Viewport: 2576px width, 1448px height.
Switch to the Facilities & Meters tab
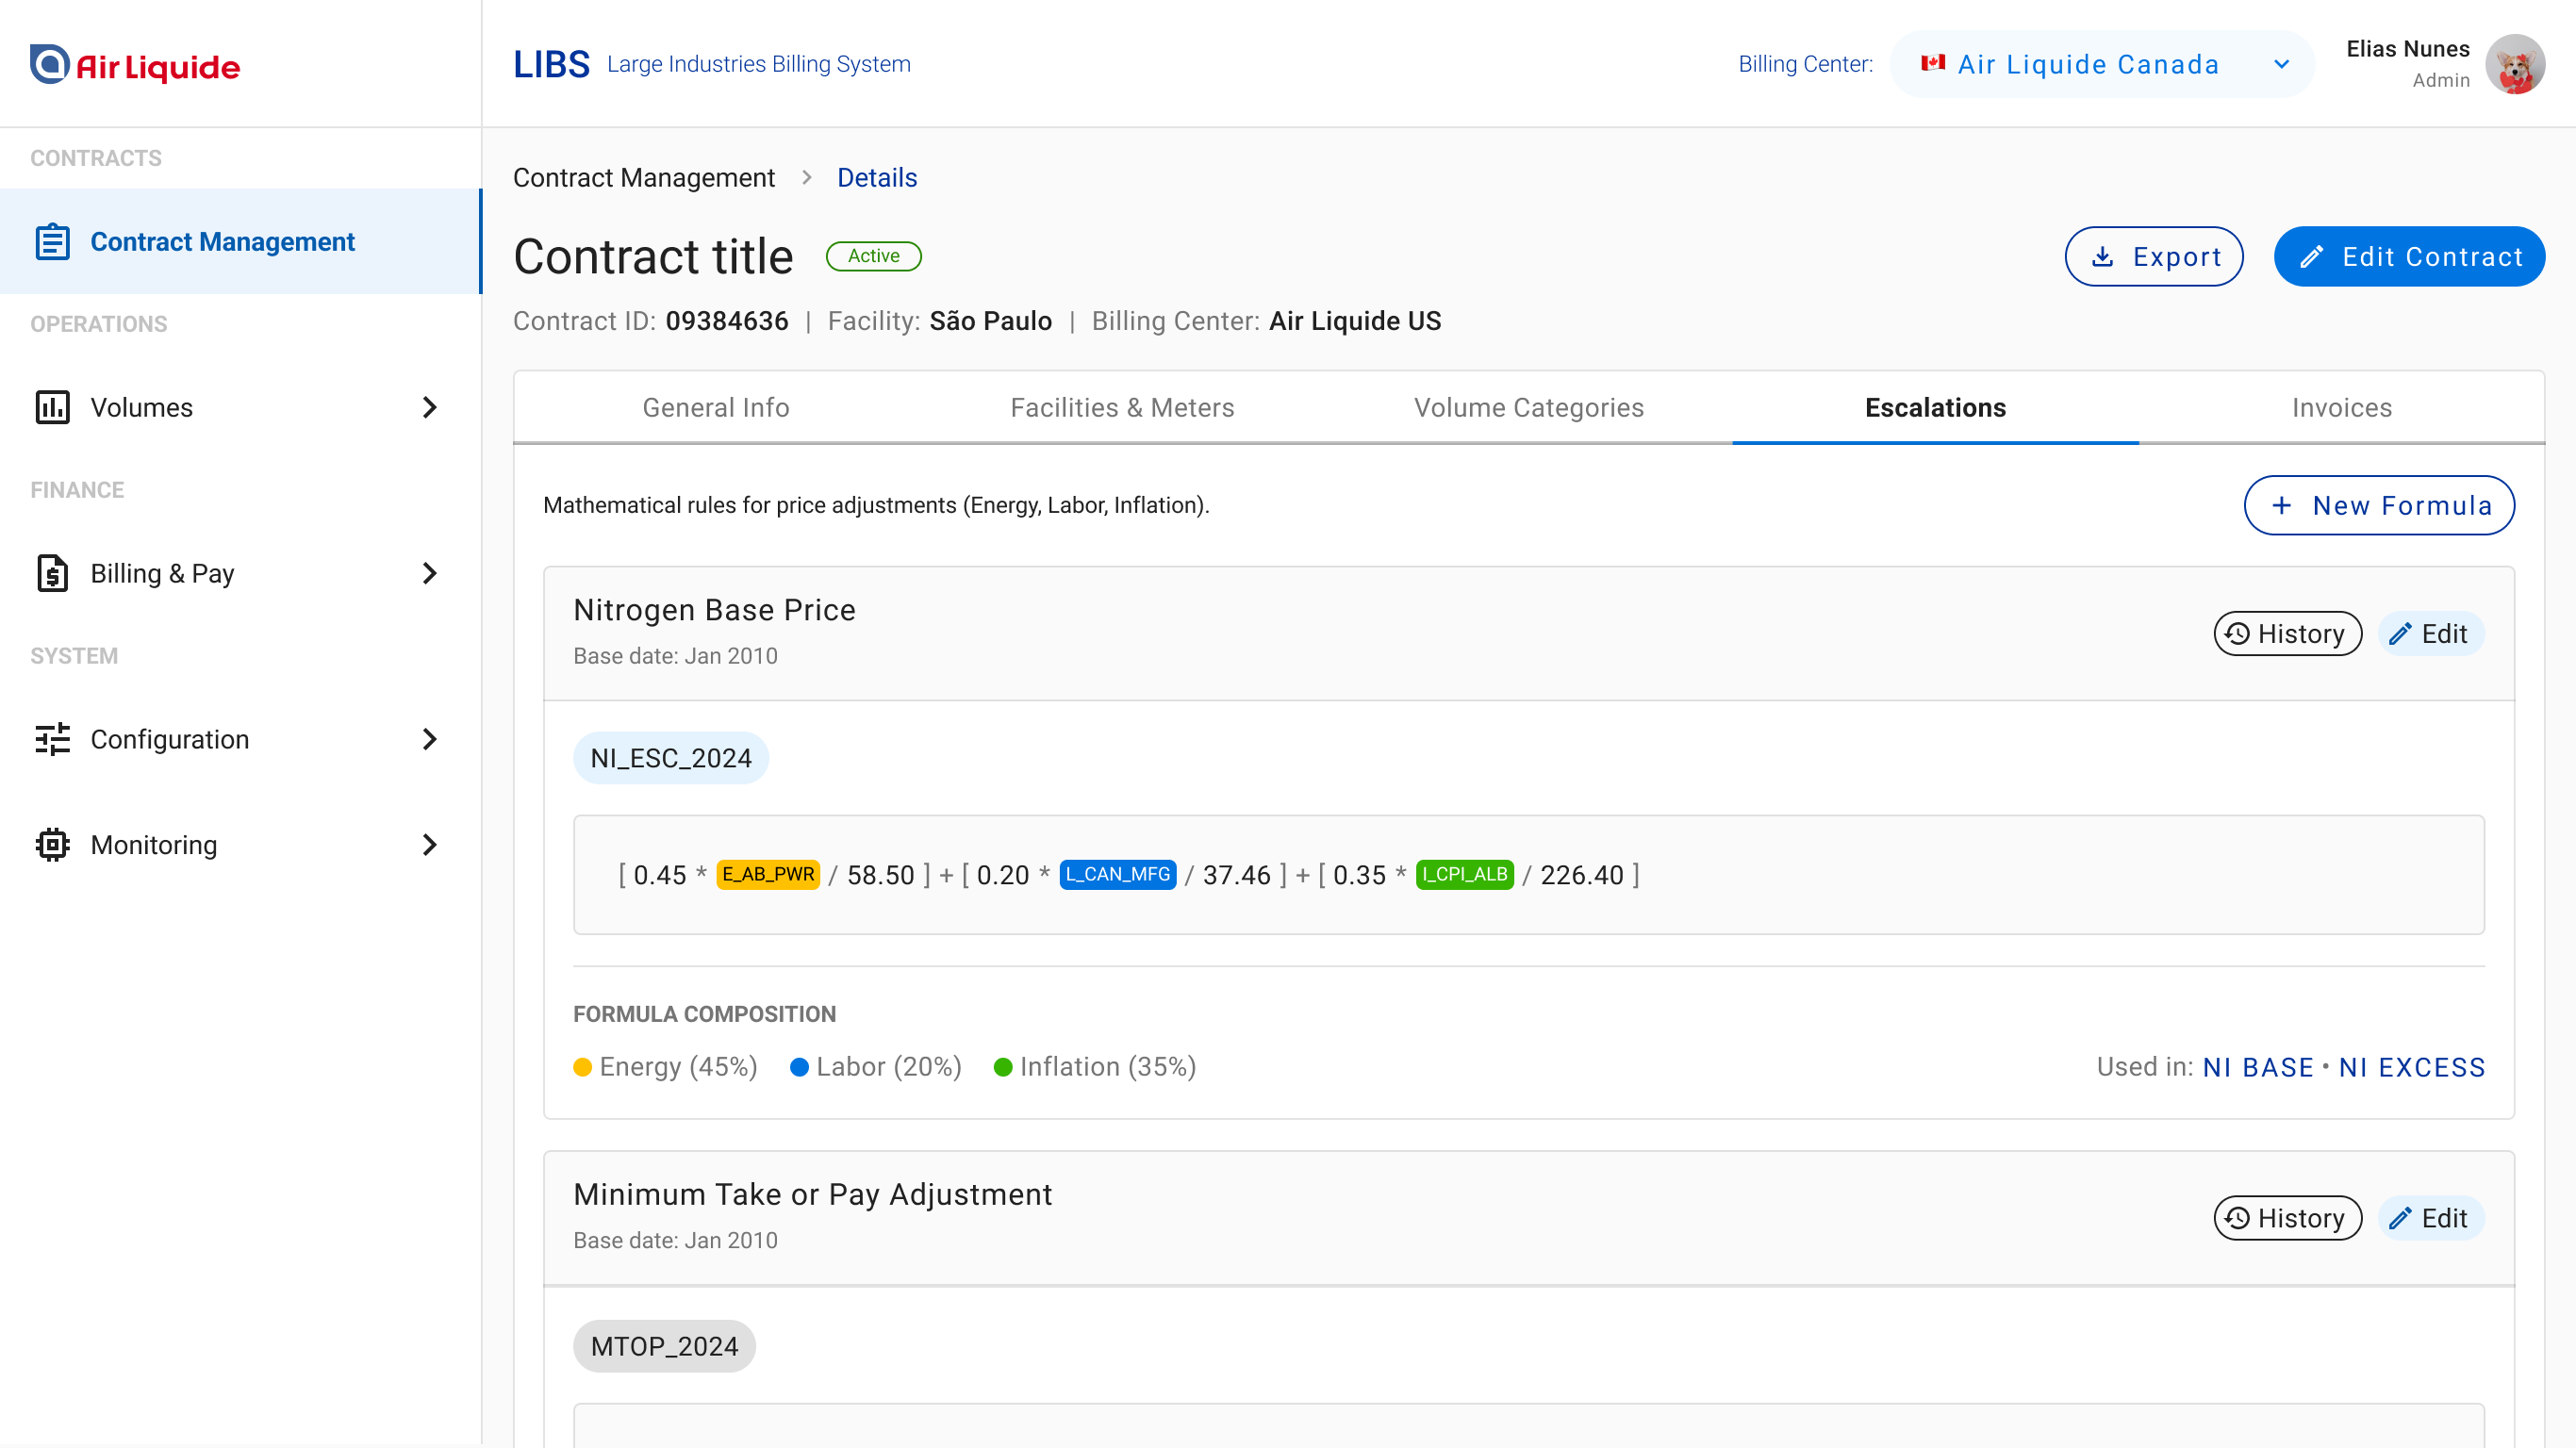tap(1122, 408)
